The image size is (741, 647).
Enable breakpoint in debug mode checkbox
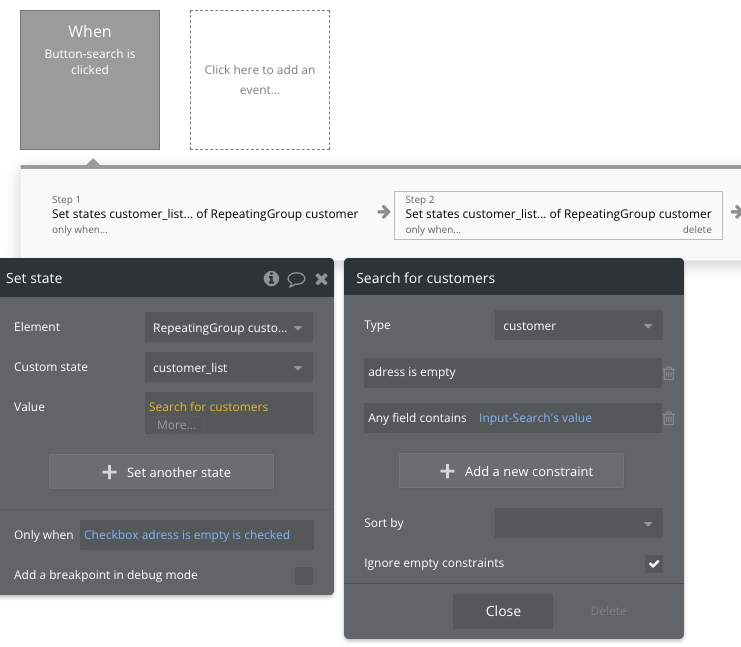point(304,576)
